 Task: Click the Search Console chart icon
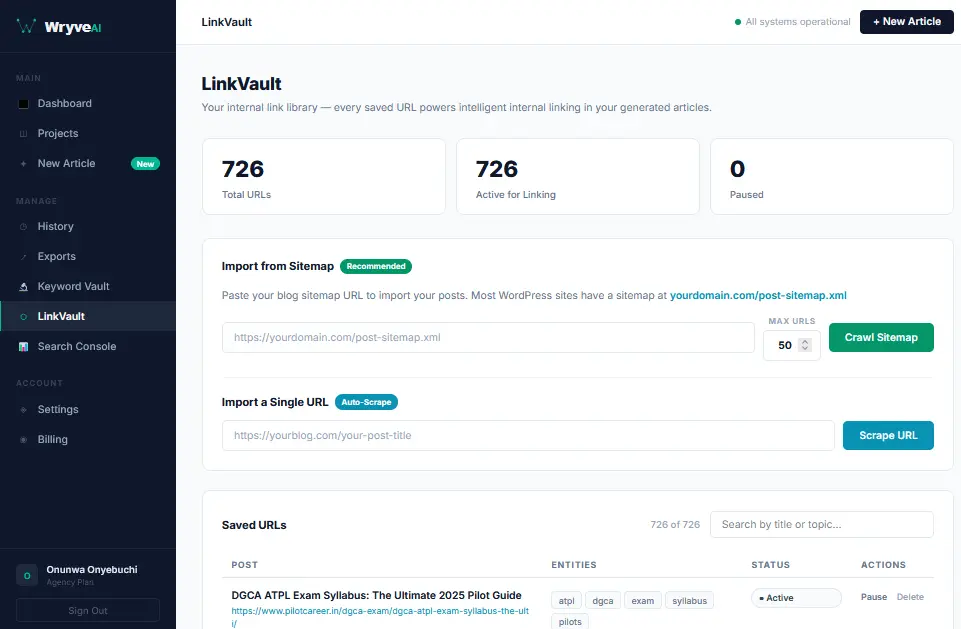(23, 346)
